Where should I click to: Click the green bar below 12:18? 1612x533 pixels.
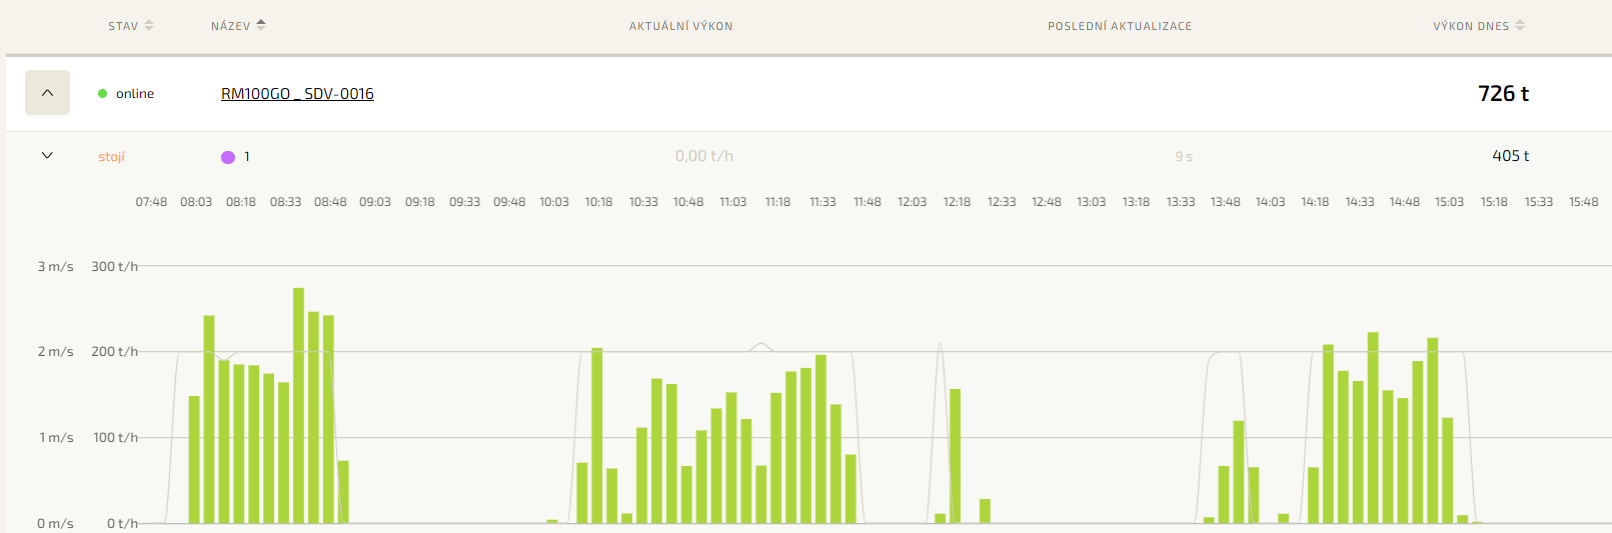click(955, 456)
